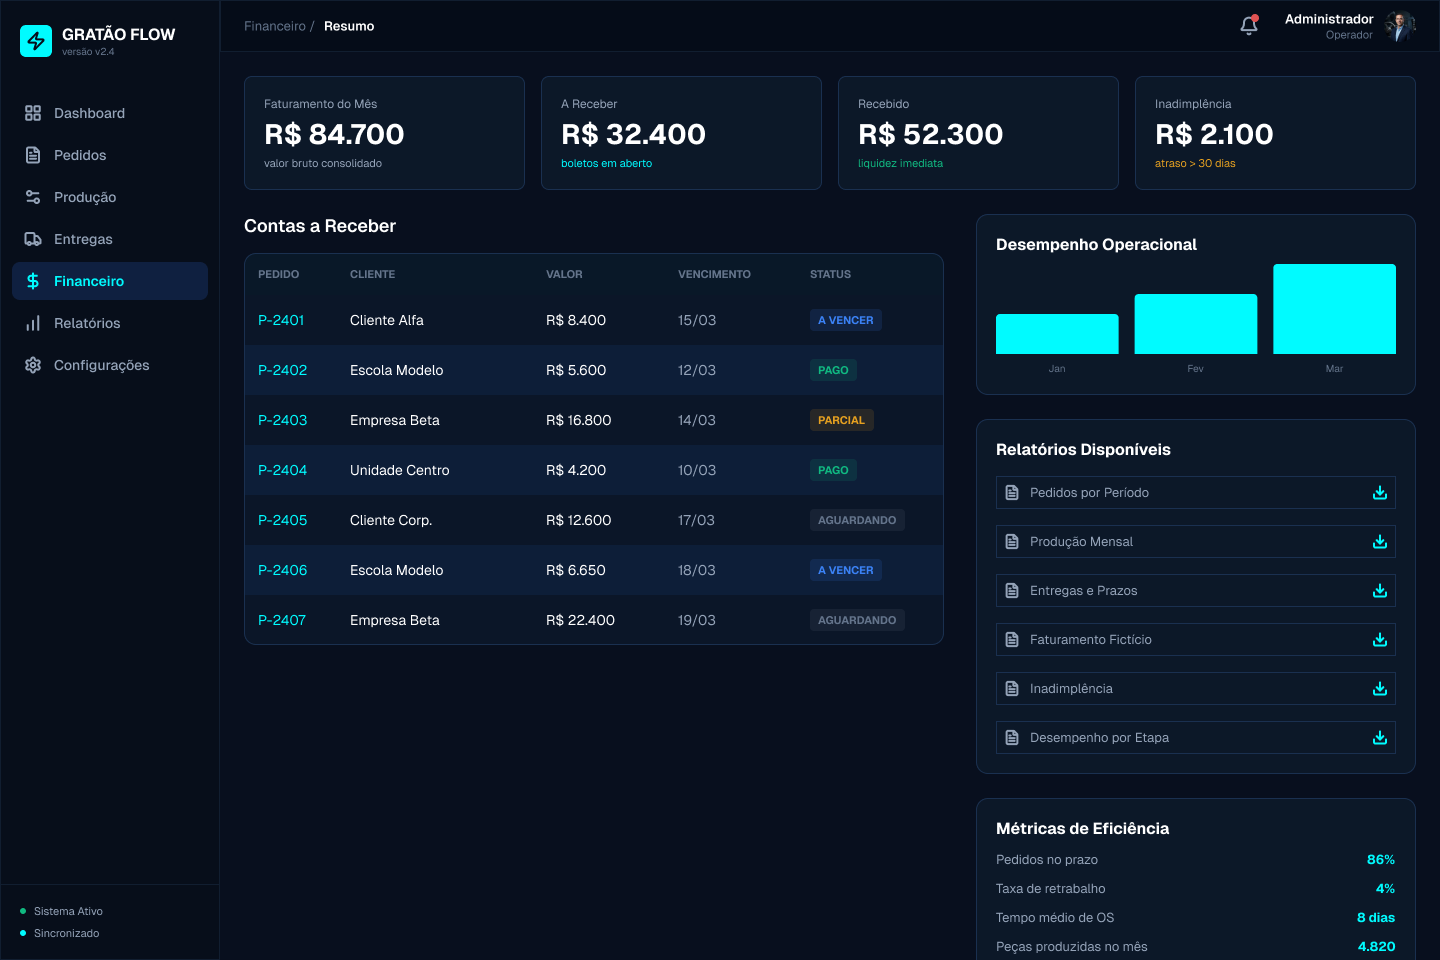Click the PARCIAL status badge
The height and width of the screenshot is (960, 1440).
point(841,420)
